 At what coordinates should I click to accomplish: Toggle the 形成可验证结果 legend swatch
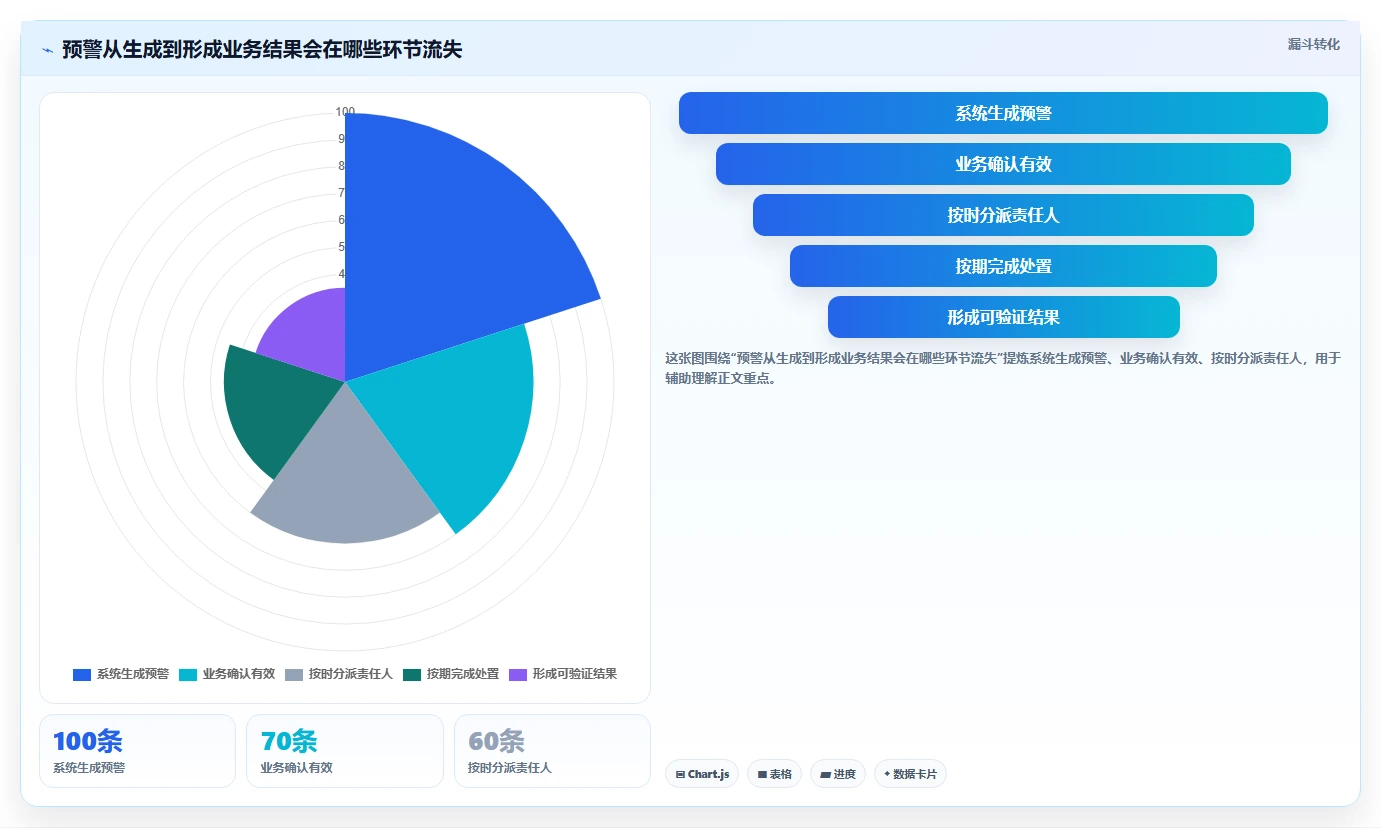(518, 674)
